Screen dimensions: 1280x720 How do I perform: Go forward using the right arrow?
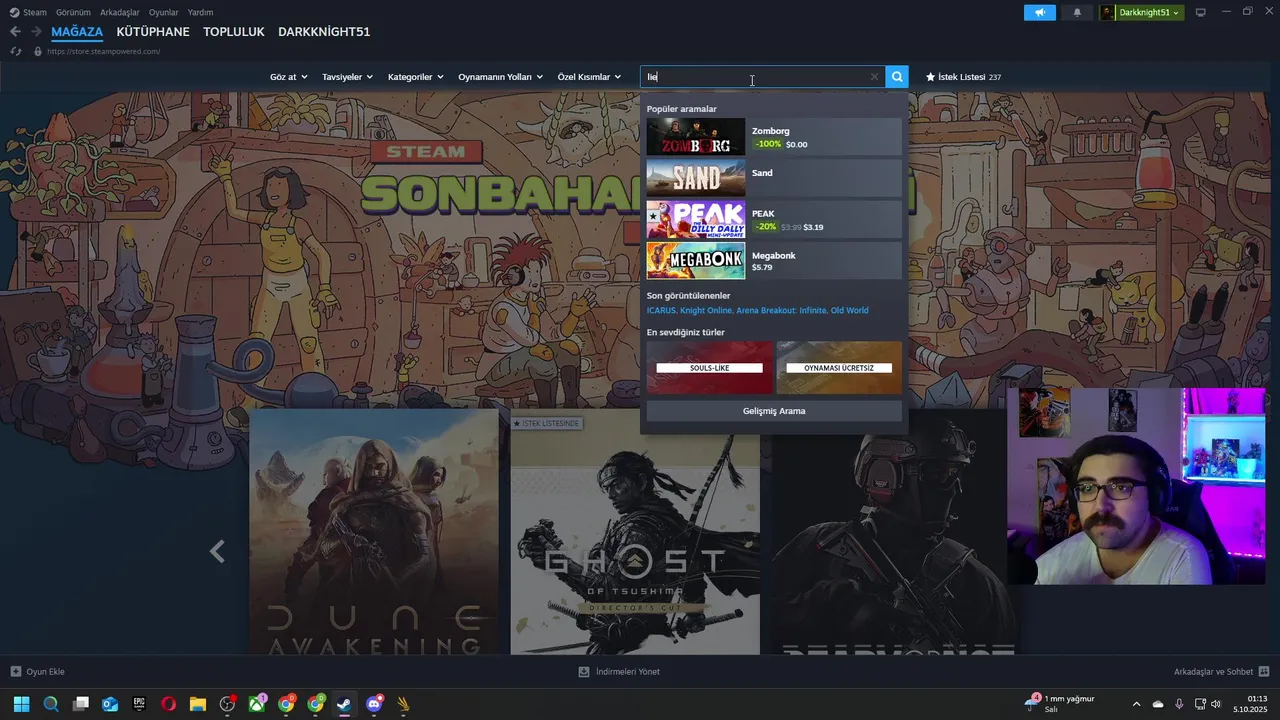[36, 32]
